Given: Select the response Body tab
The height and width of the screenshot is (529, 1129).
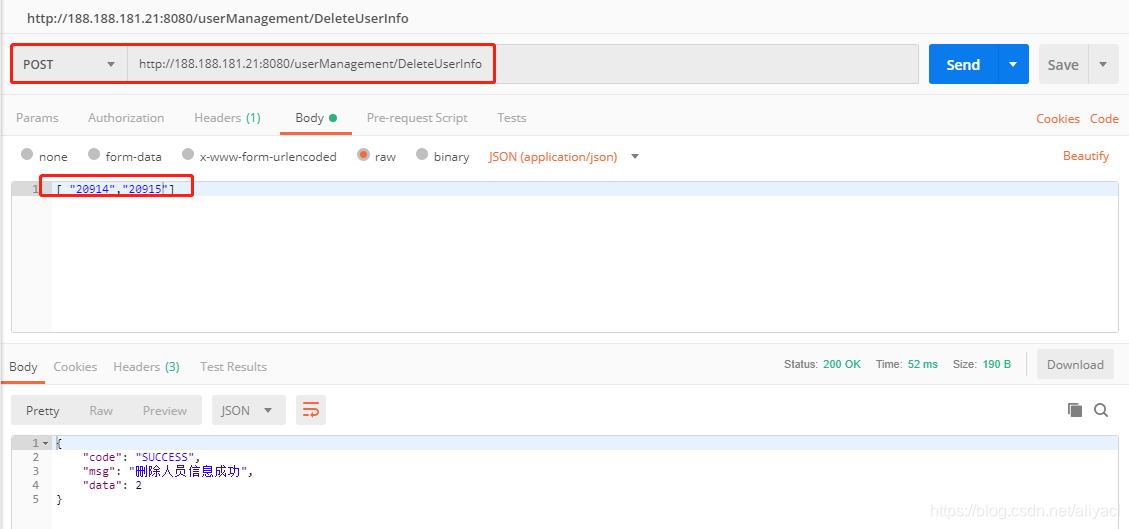Looking at the screenshot, I should (x=23, y=366).
